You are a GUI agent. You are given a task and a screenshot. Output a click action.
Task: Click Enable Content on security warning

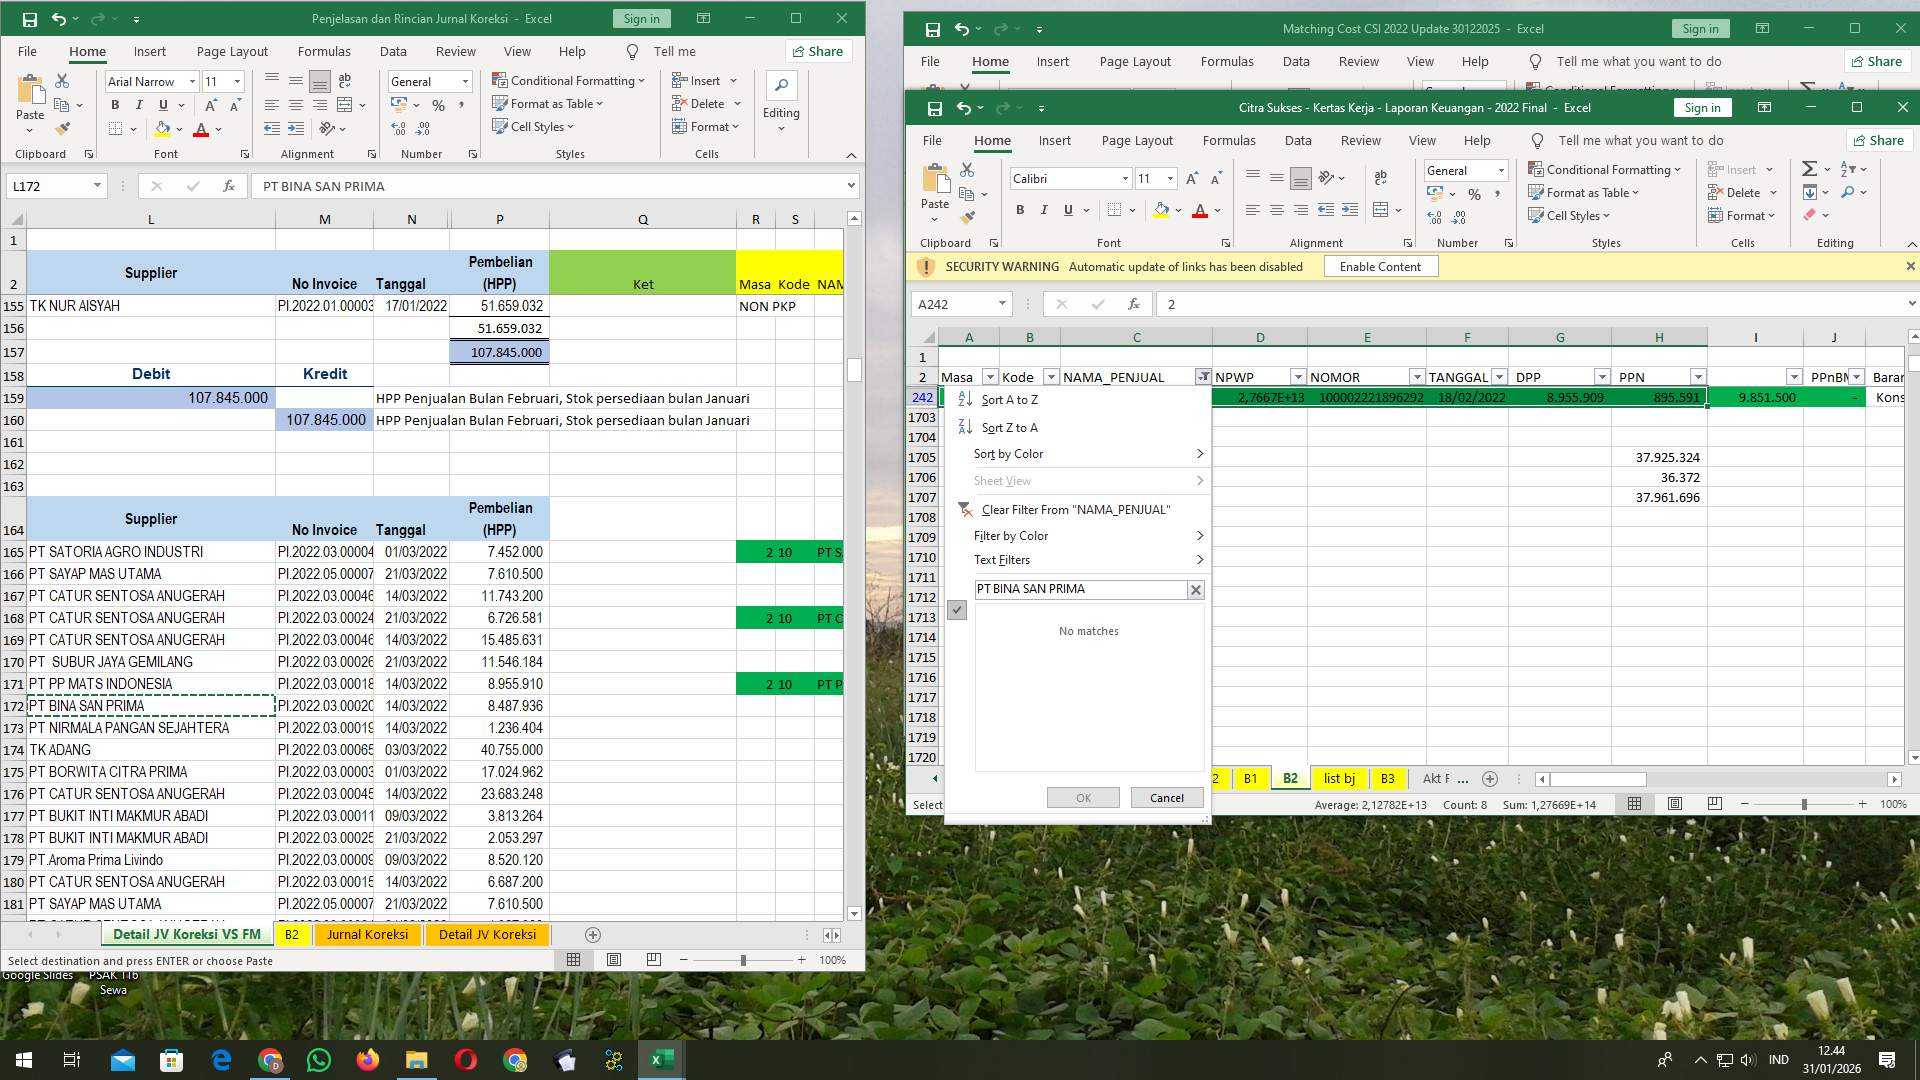[x=1379, y=267]
